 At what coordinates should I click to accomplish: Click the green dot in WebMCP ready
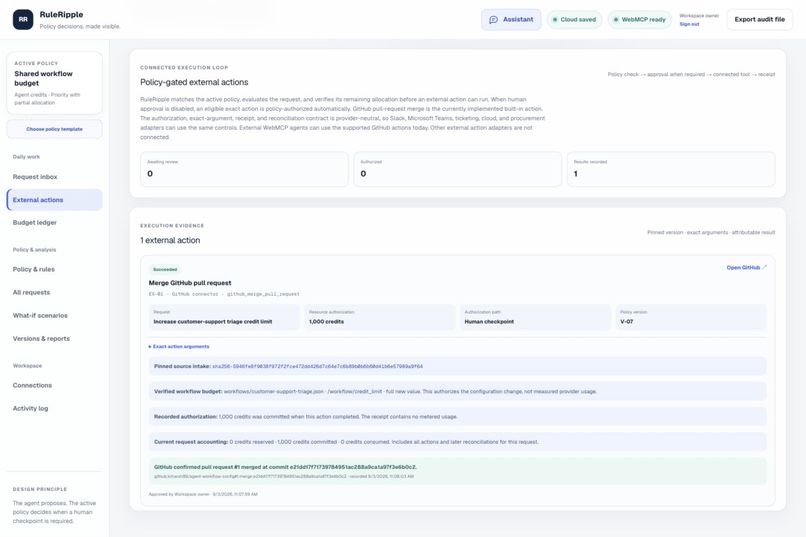click(x=616, y=20)
